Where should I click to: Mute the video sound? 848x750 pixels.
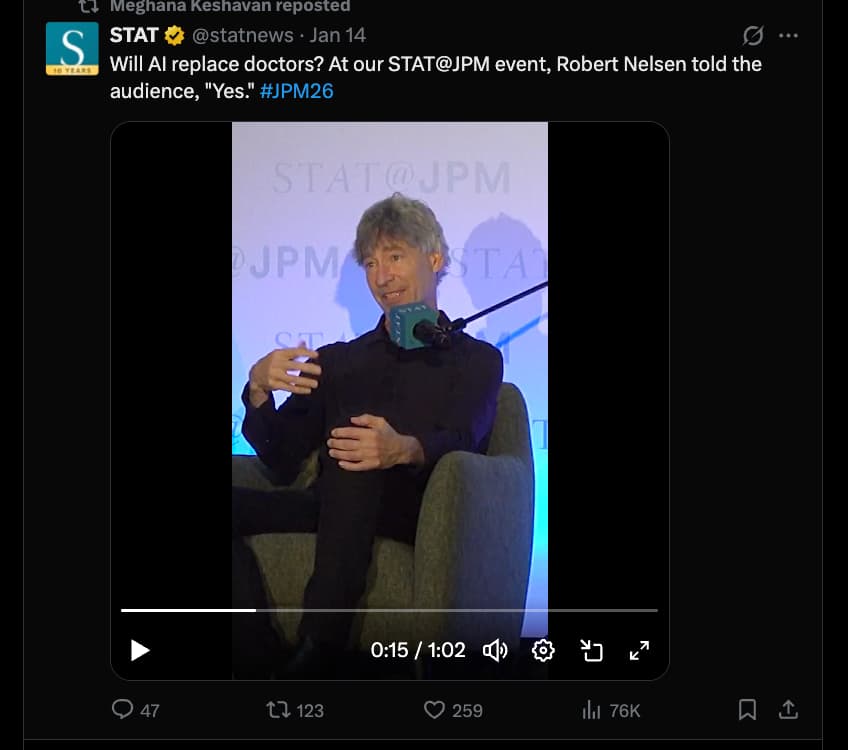click(495, 651)
